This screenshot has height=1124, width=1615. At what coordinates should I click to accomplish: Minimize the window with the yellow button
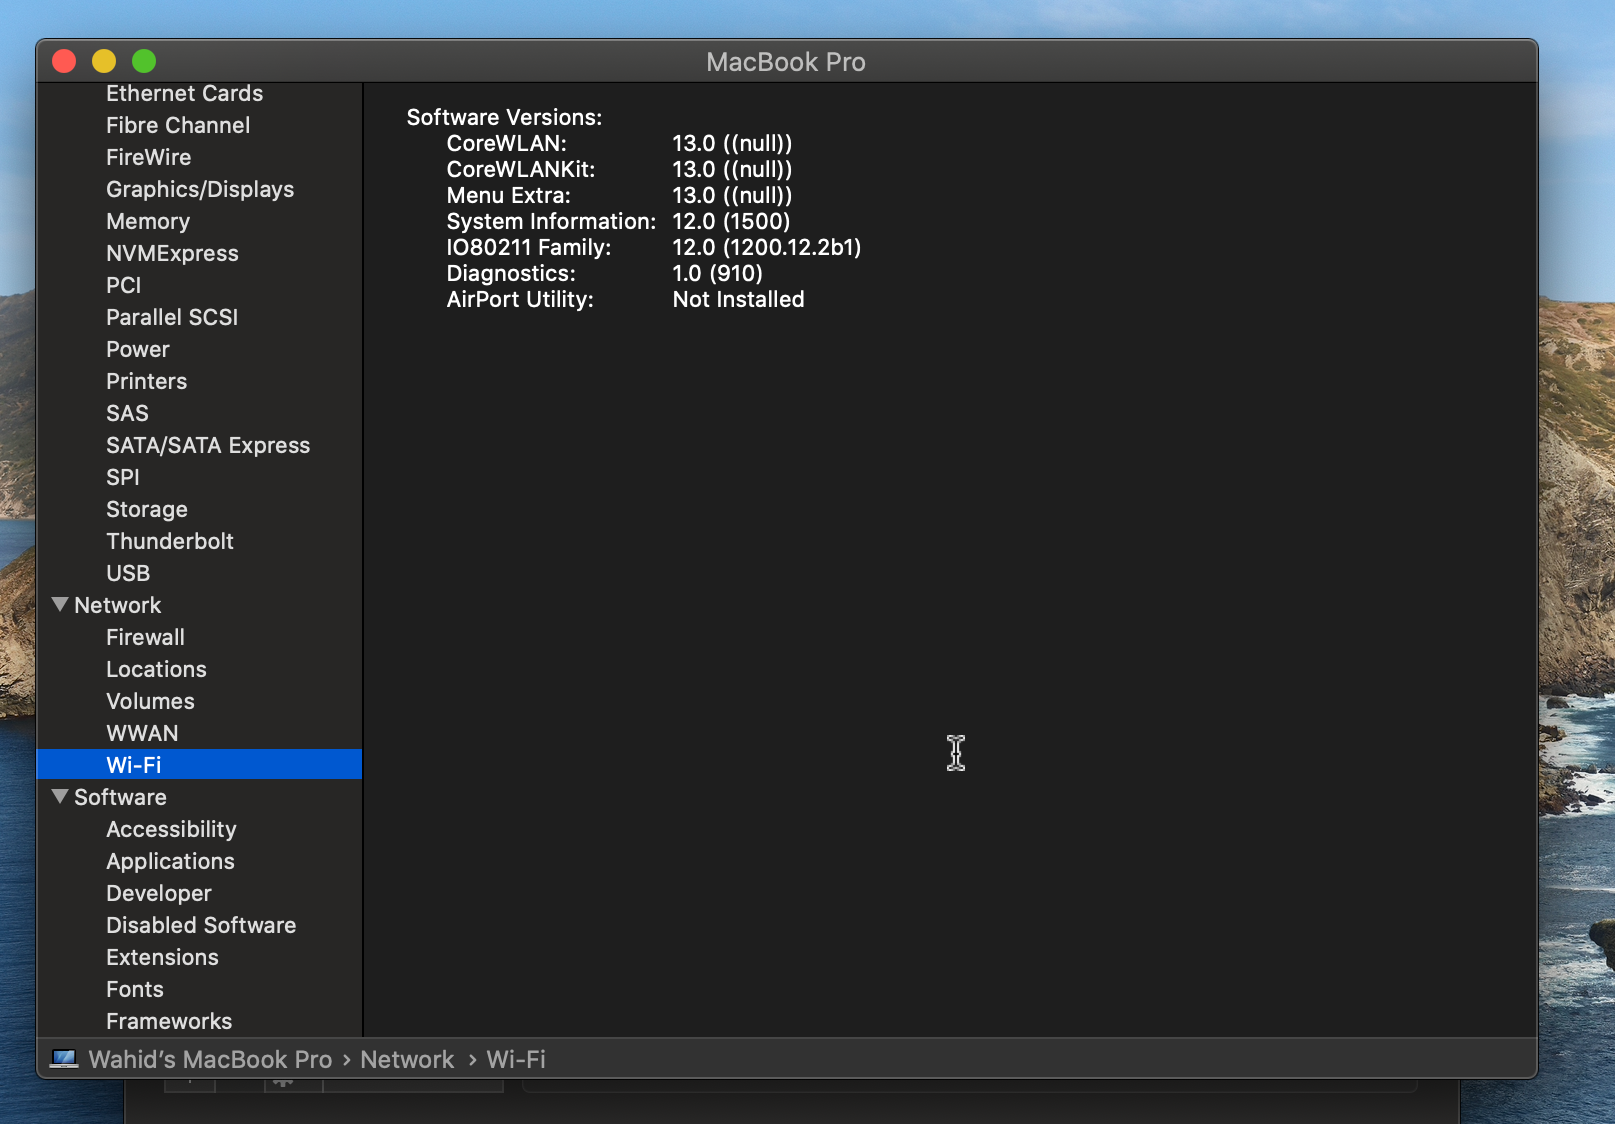click(104, 61)
